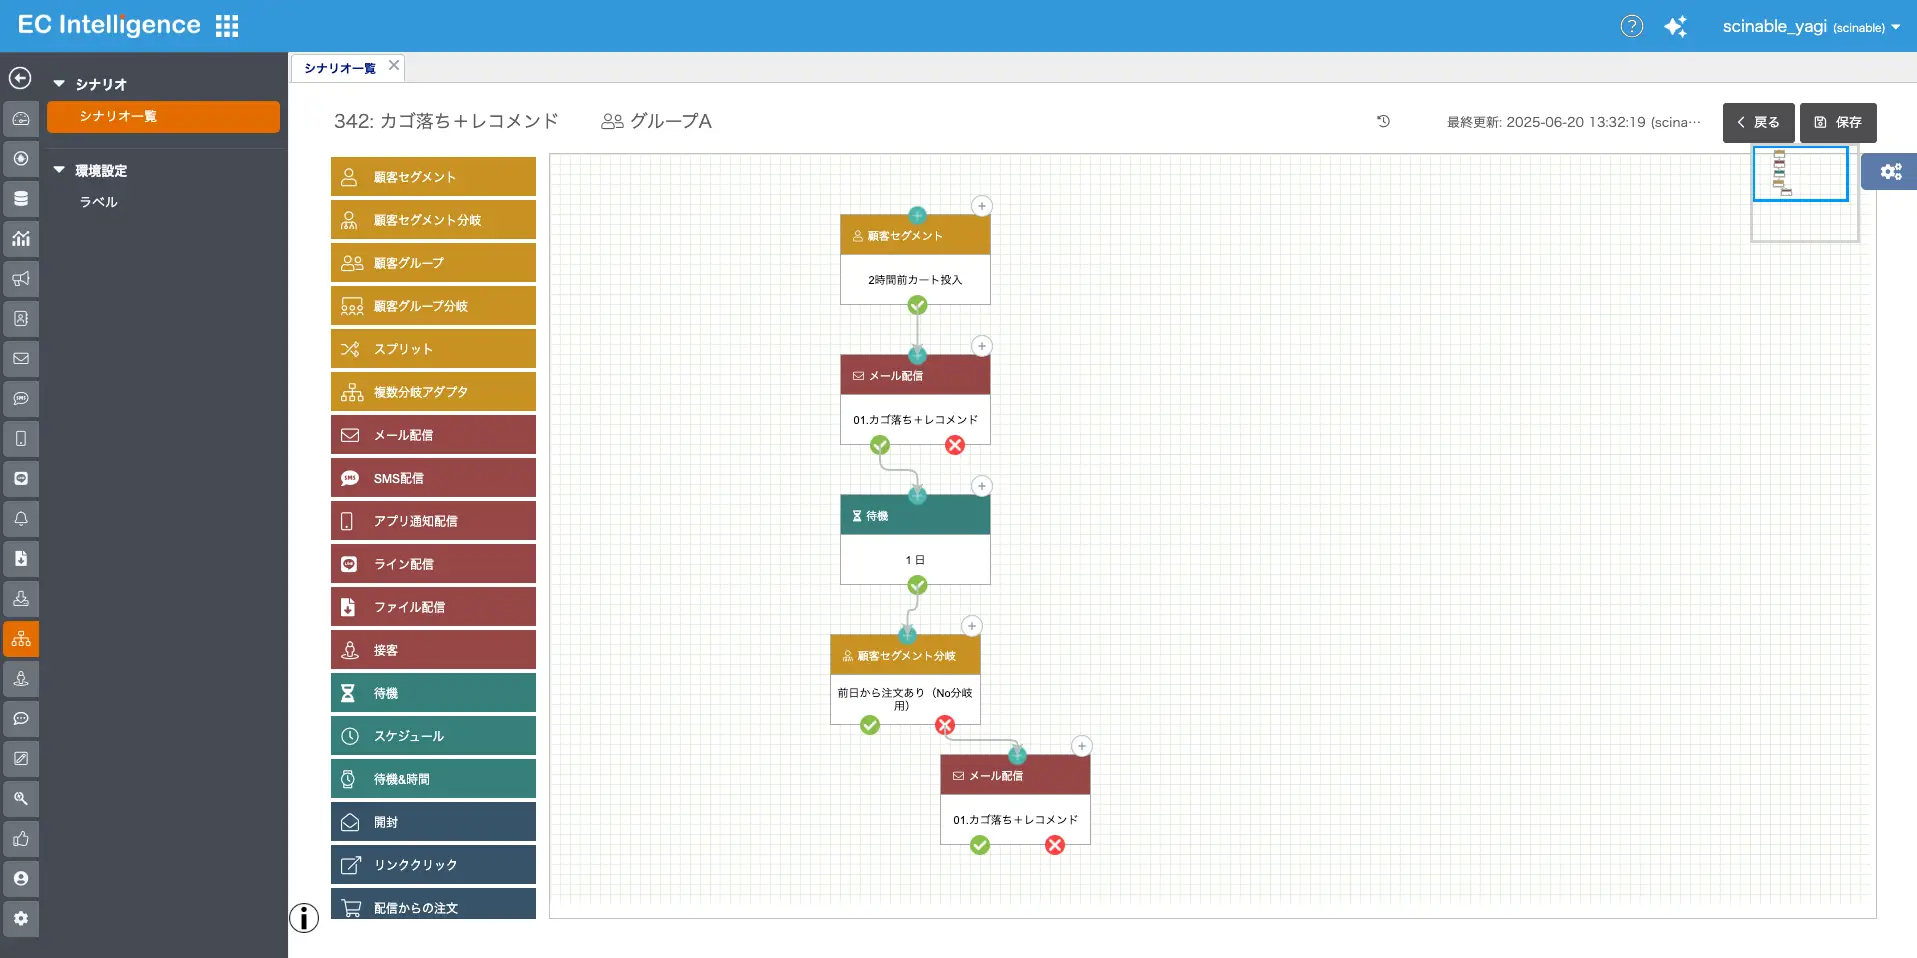The image size is (1917, 958).
Task: Open the settings gears panel on right edge
Action: pyautogui.click(x=1890, y=171)
